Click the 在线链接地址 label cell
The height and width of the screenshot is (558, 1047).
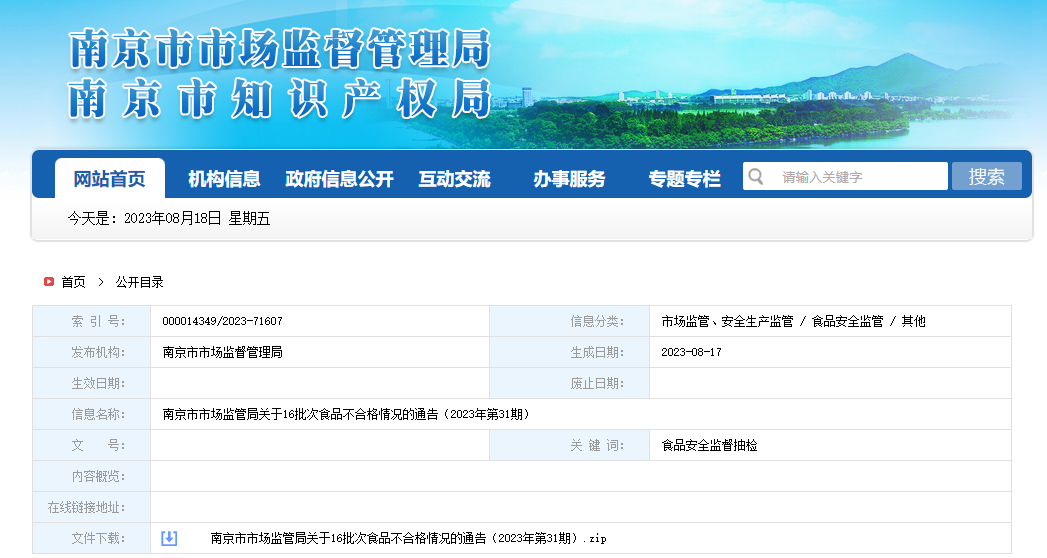pos(91,507)
